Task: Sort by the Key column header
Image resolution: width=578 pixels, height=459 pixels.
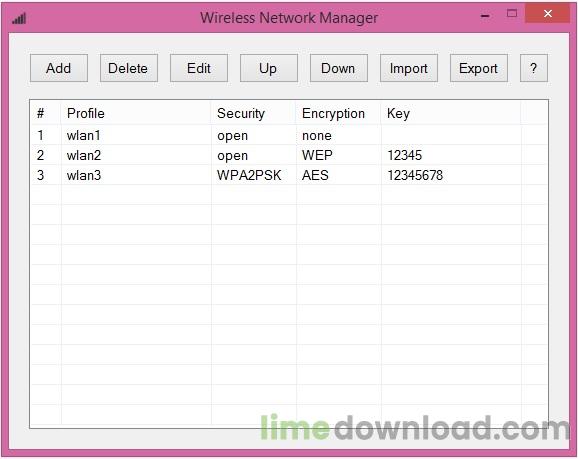Action: click(x=451, y=113)
